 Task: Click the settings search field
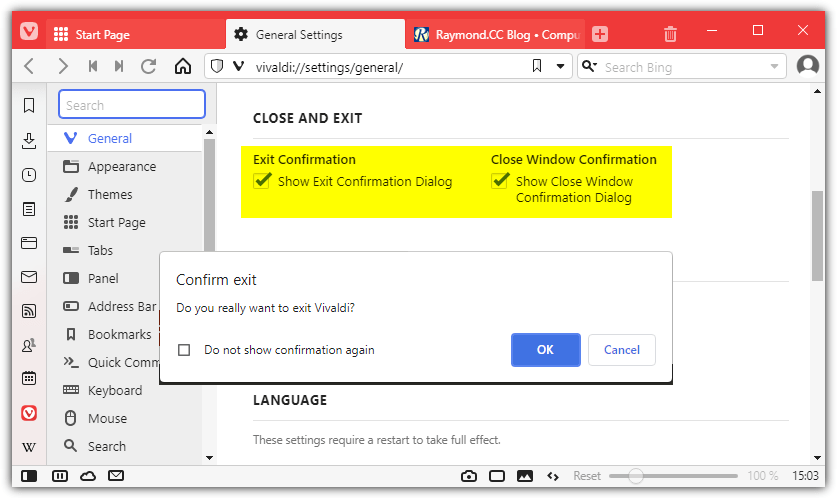pyautogui.click(x=132, y=104)
